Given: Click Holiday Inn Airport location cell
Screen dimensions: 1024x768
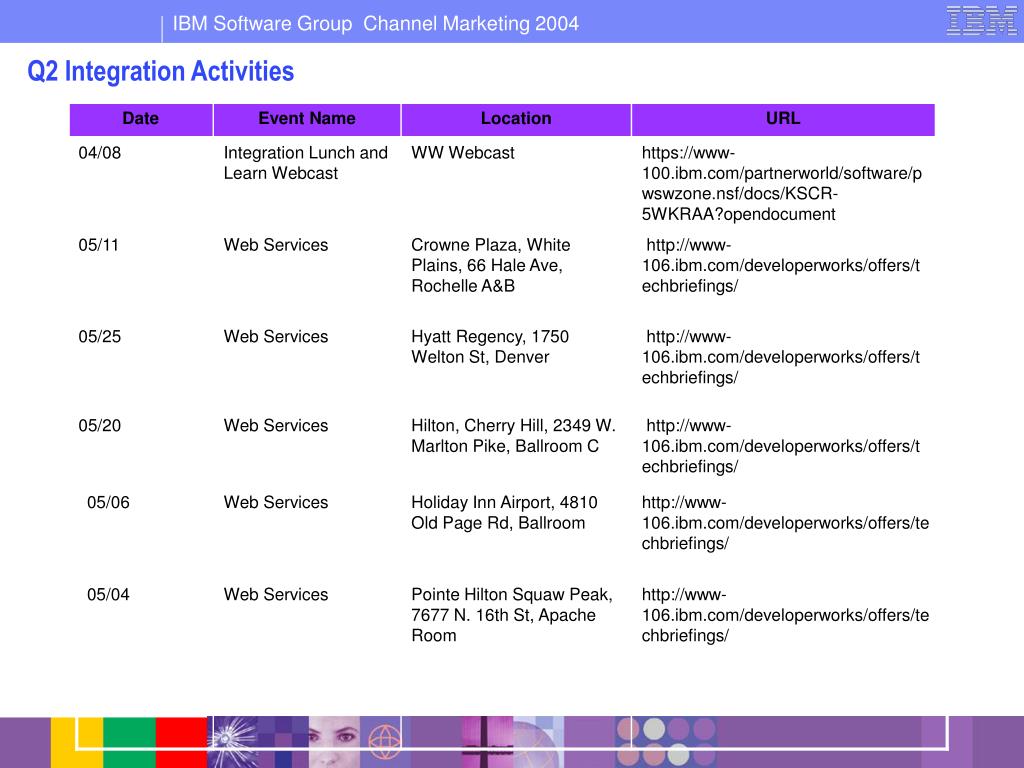Looking at the screenshot, I should click(x=504, y=513).
